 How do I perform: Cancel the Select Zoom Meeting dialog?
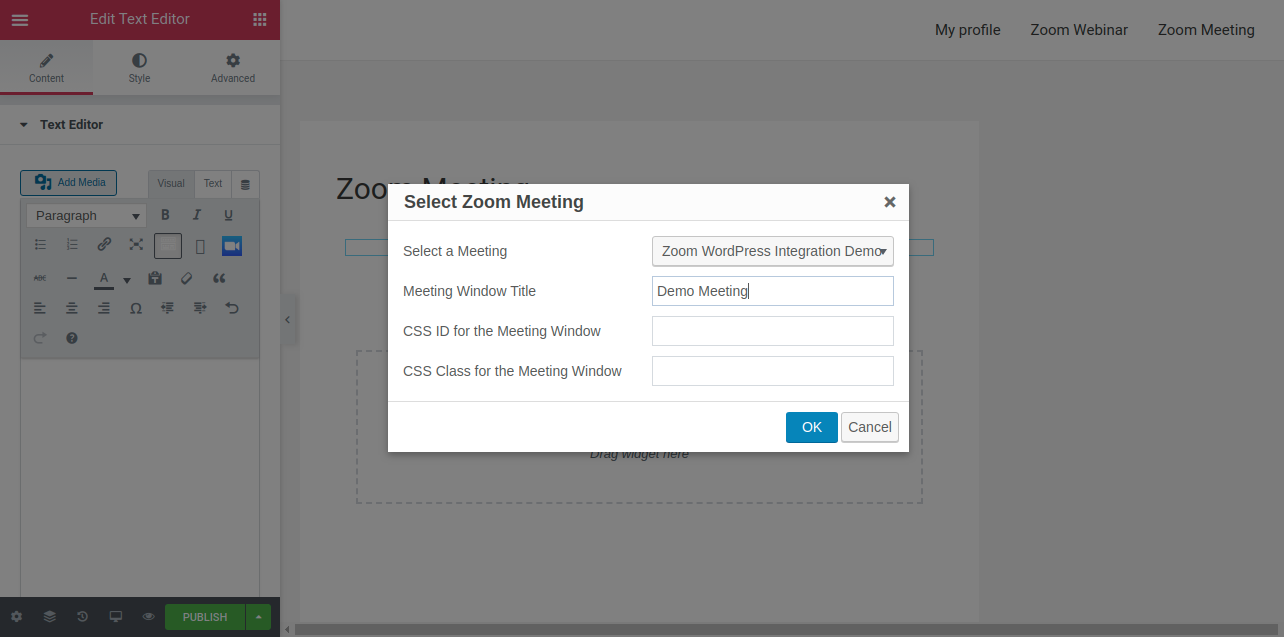coord(870,427)
